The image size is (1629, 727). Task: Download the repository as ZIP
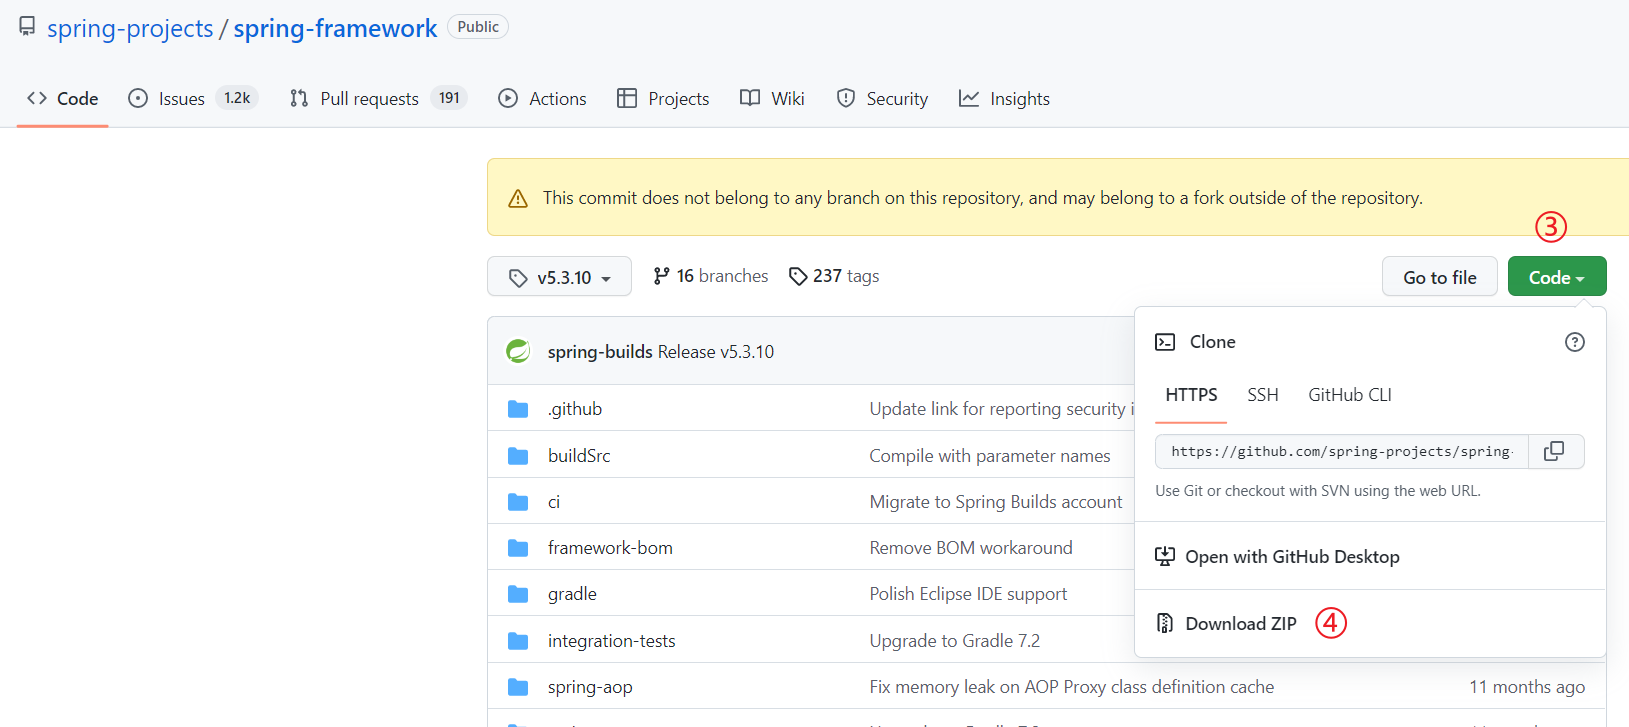pos(1240,624)
